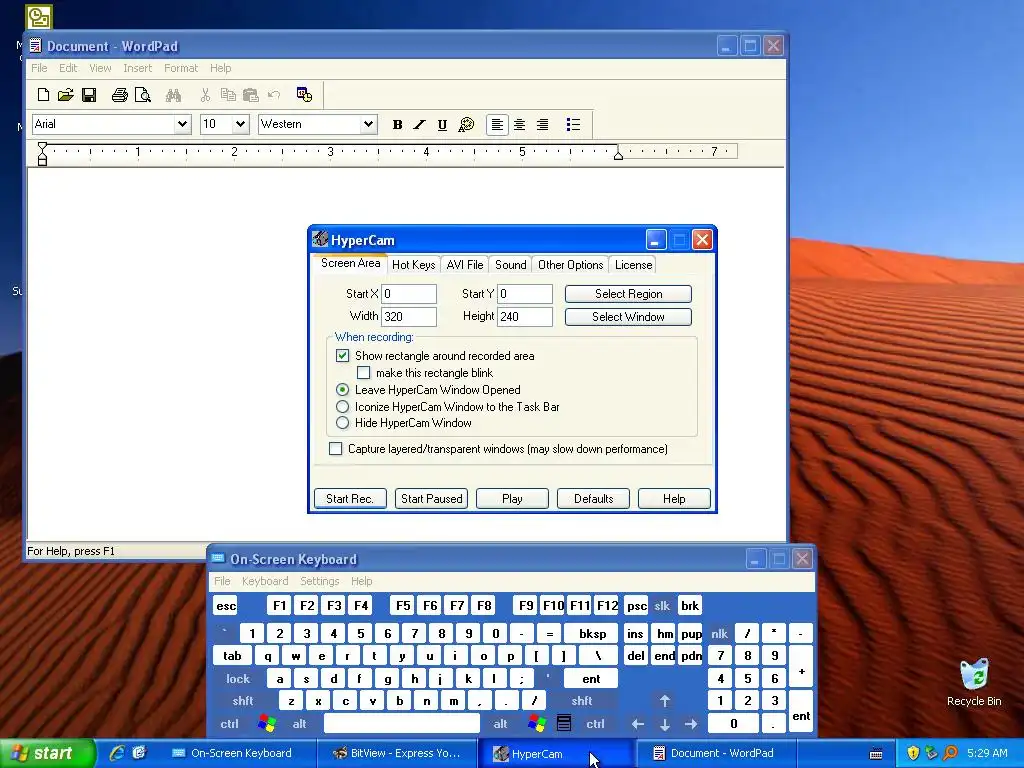
Task: Open font size 10 dropdown
Action: pos(240,124)
